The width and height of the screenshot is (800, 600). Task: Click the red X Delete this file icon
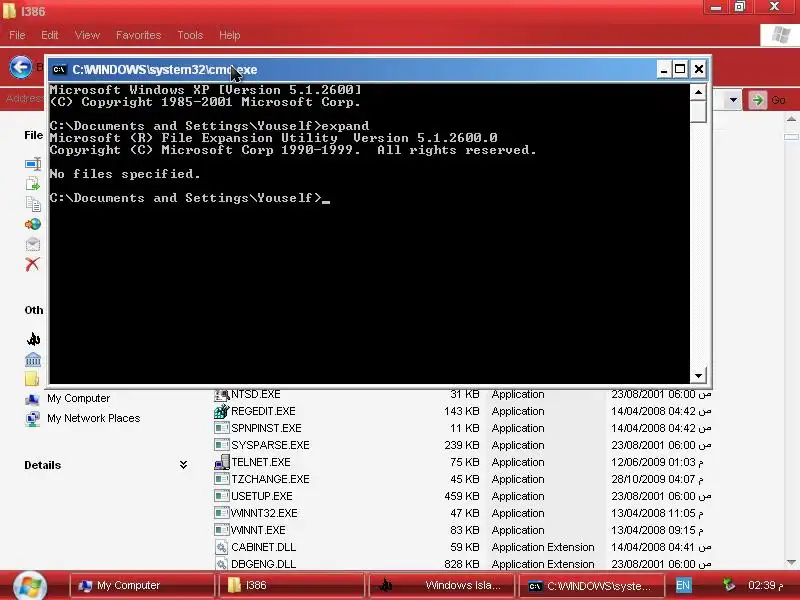[x=32, y=264]
